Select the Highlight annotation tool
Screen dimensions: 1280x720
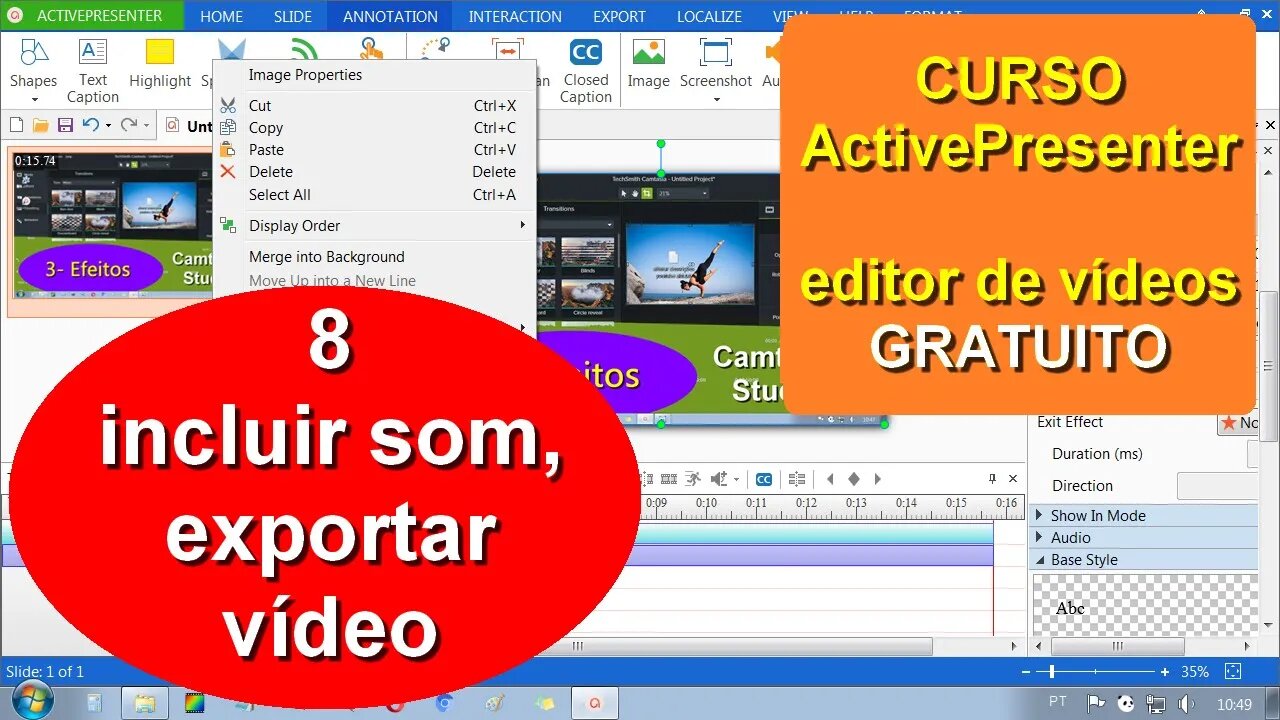pyautogui.click(x=160, y=64)
